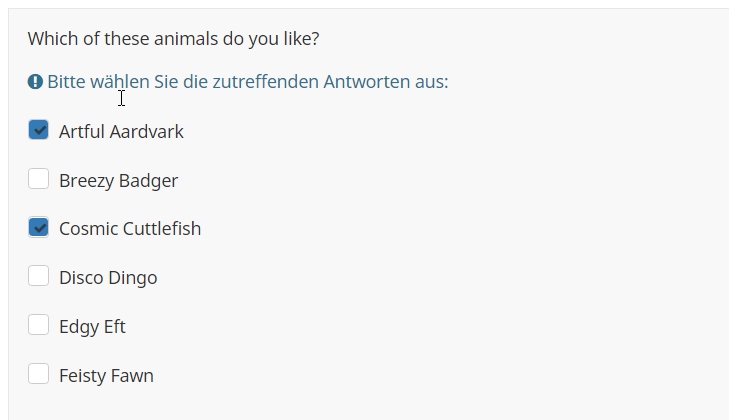Uncheck the Artful Aardvark checkbox
The width and height of the screenshot is (729, 420).
38,130
